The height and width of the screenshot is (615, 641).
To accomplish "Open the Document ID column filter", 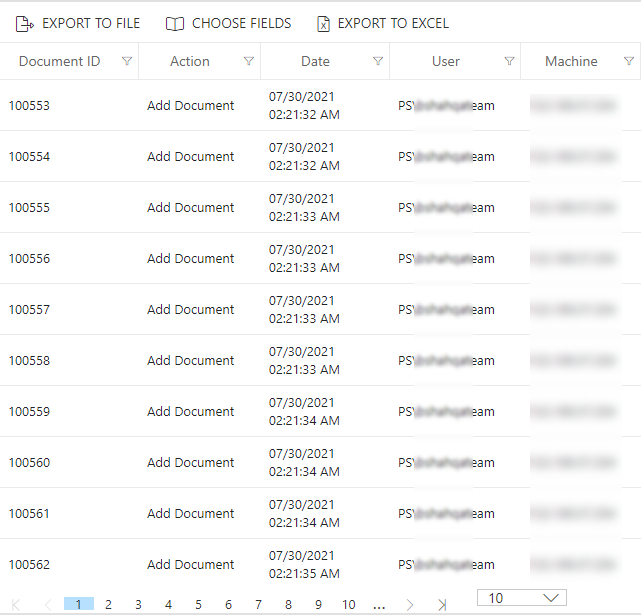I will click(x=127, y=61).
